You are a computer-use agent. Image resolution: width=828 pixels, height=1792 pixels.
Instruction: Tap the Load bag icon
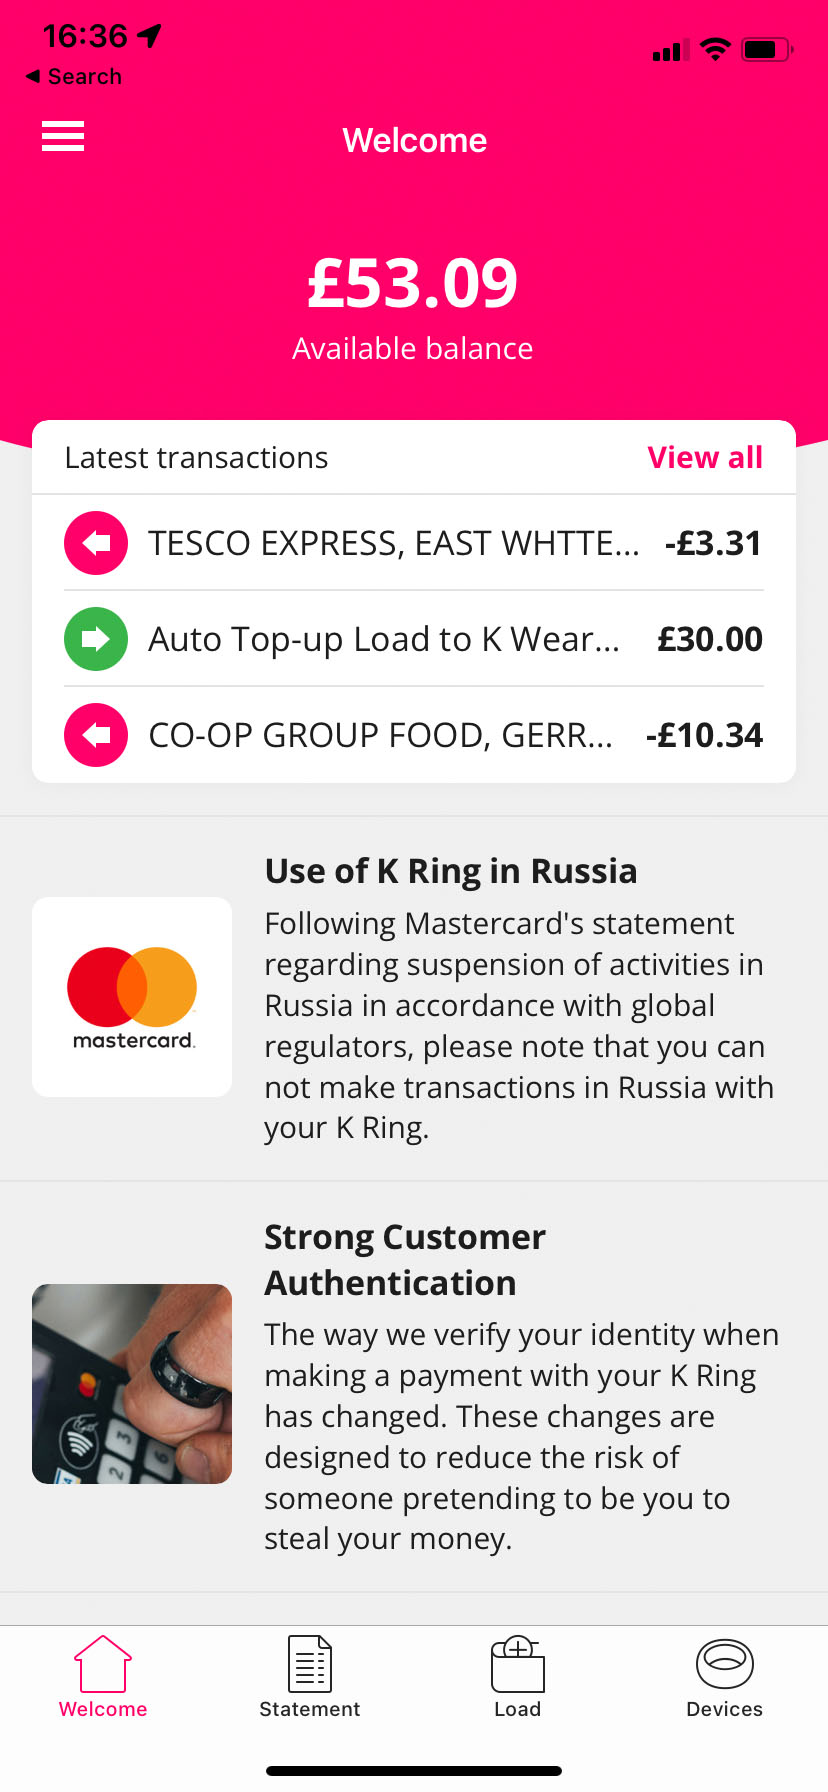pyautogui.click(x=517, y=1665)
